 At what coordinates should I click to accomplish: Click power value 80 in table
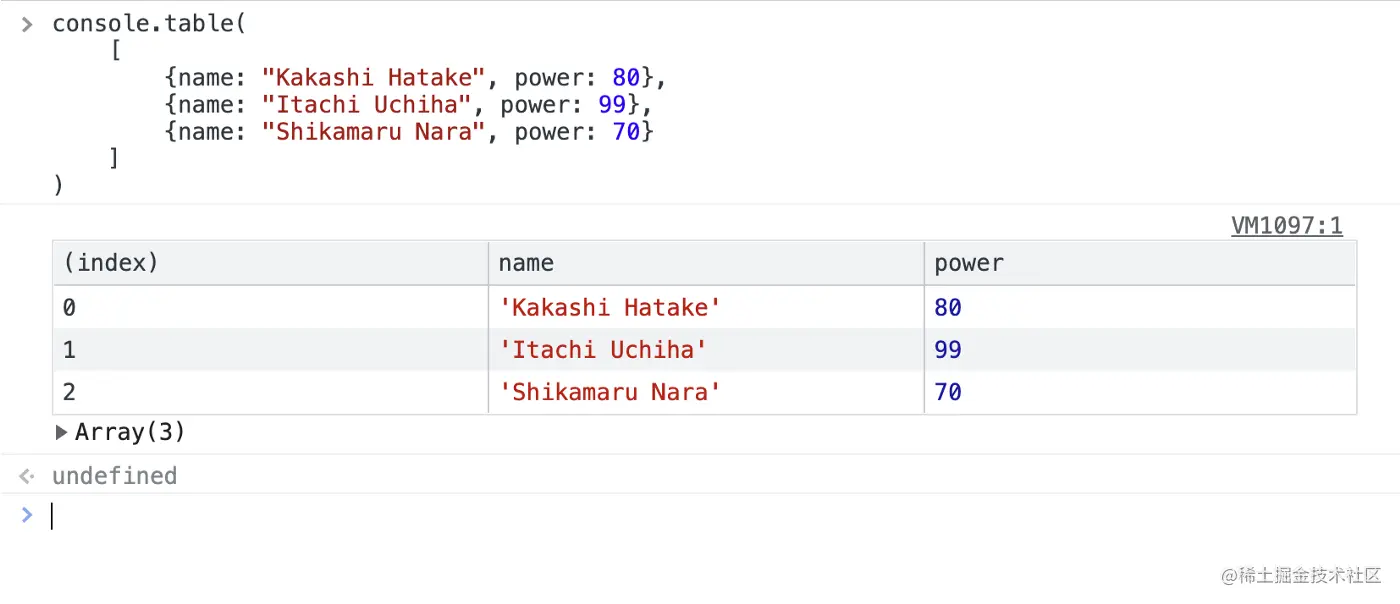coord(948,308)
